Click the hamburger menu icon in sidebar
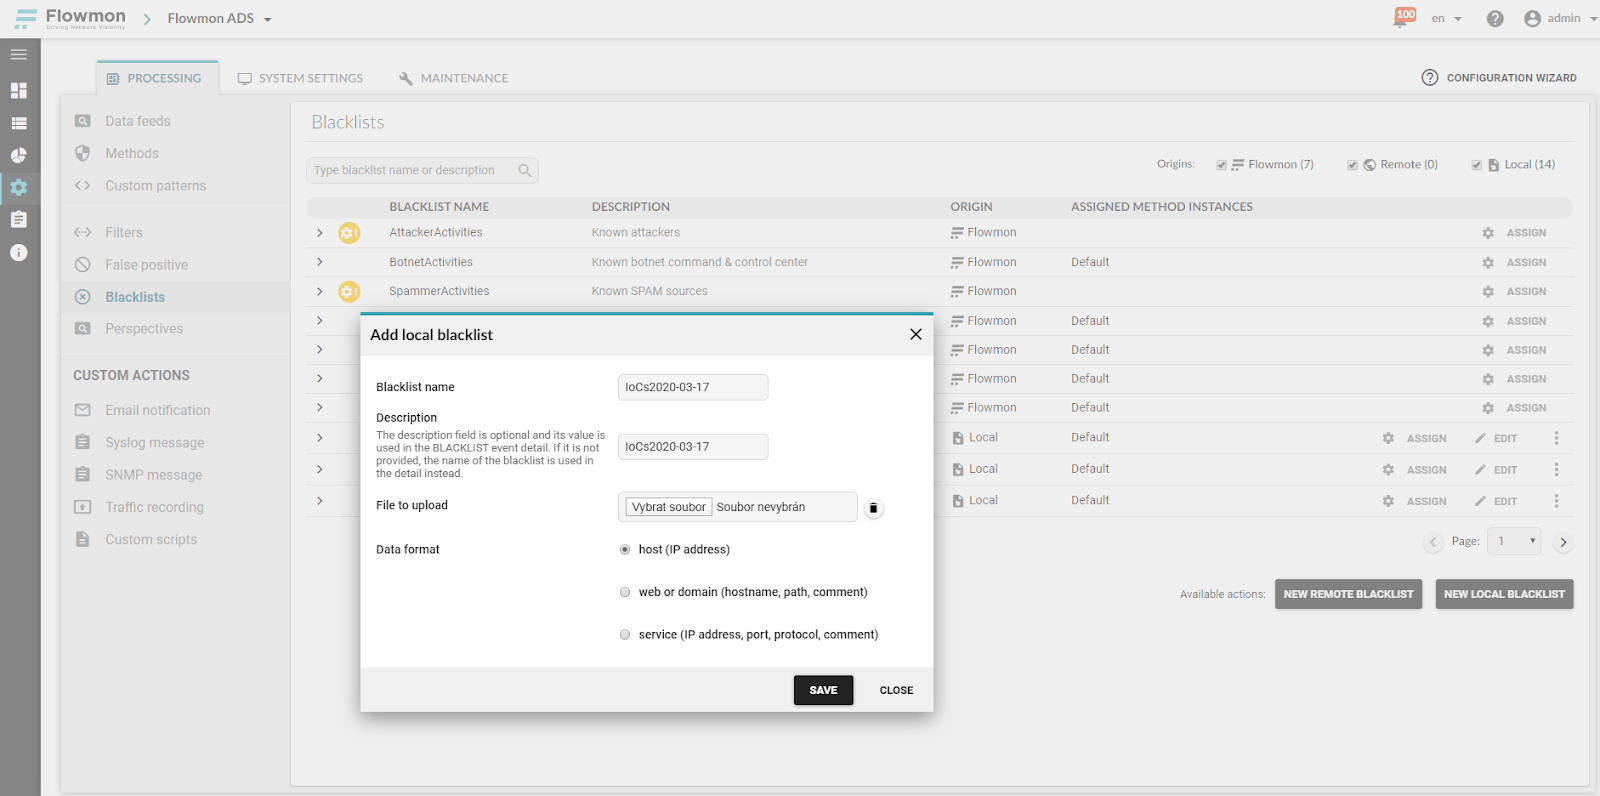Viewport: 1600px width, 796px height. [19, 54]
